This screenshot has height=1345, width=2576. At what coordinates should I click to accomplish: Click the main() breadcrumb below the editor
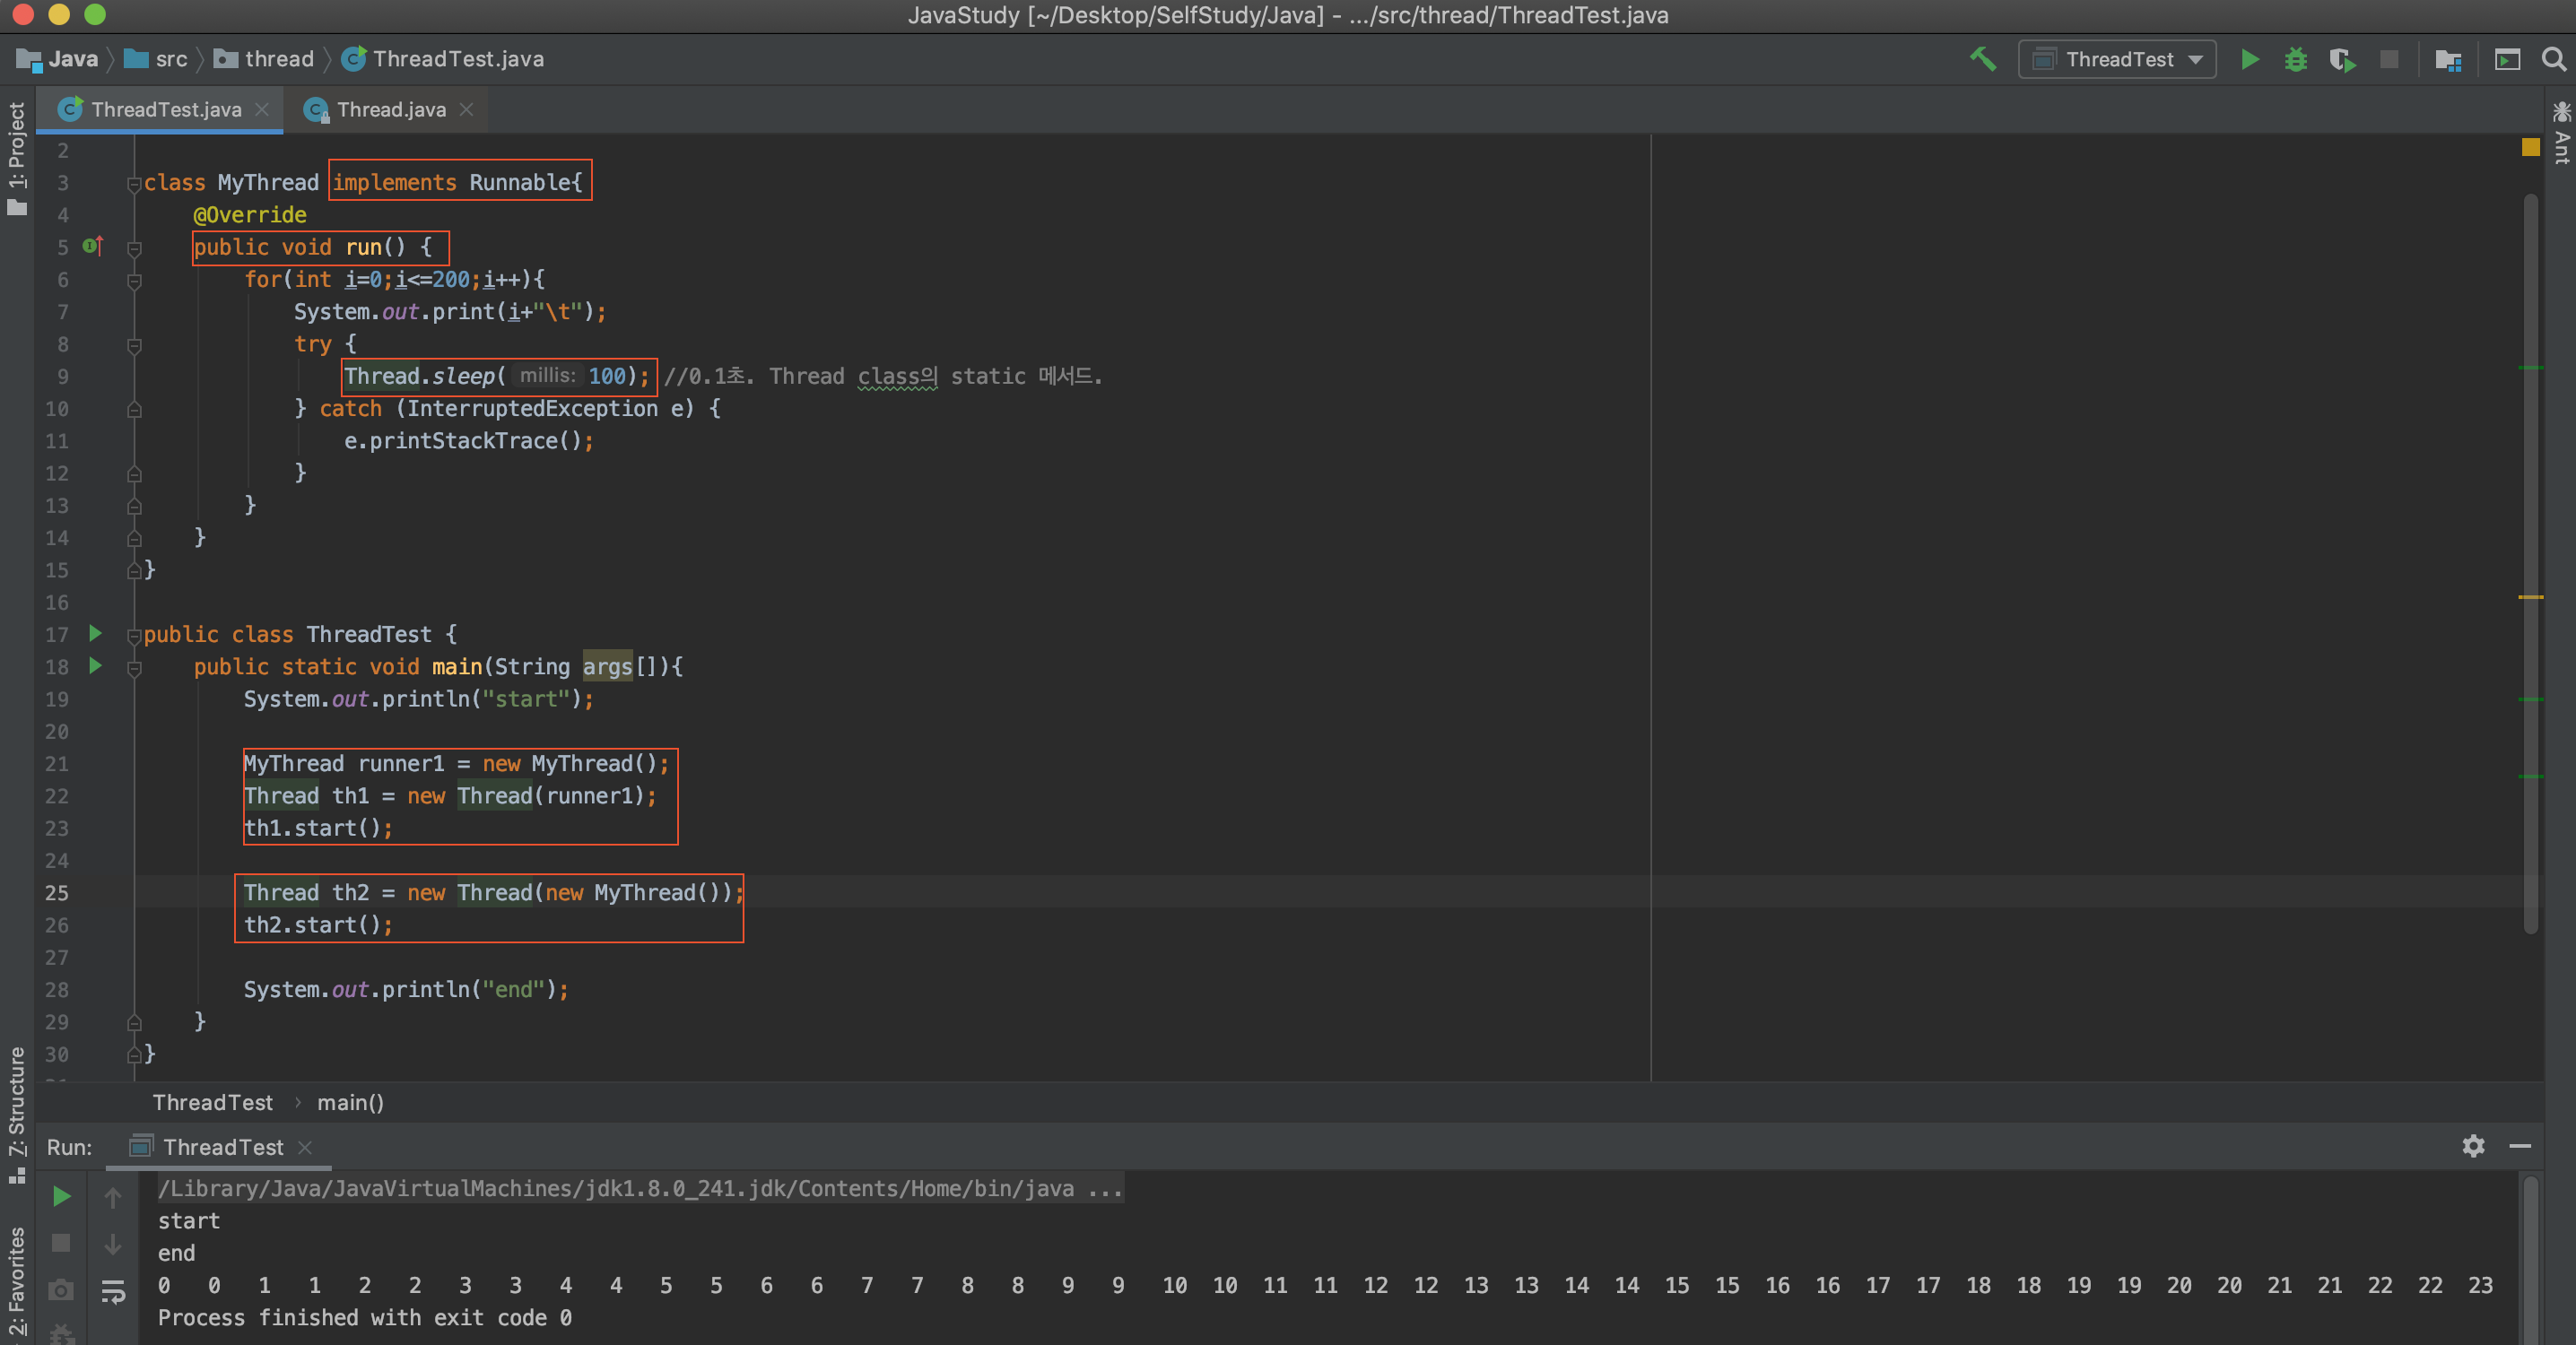point(350,1102)
